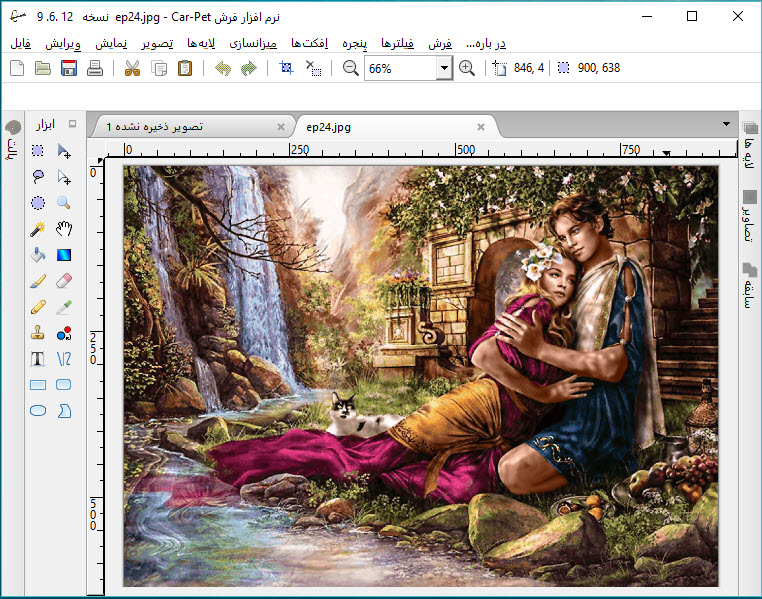
Task: Create a new image with the blank page icon
Action: [x=17, y=68]
